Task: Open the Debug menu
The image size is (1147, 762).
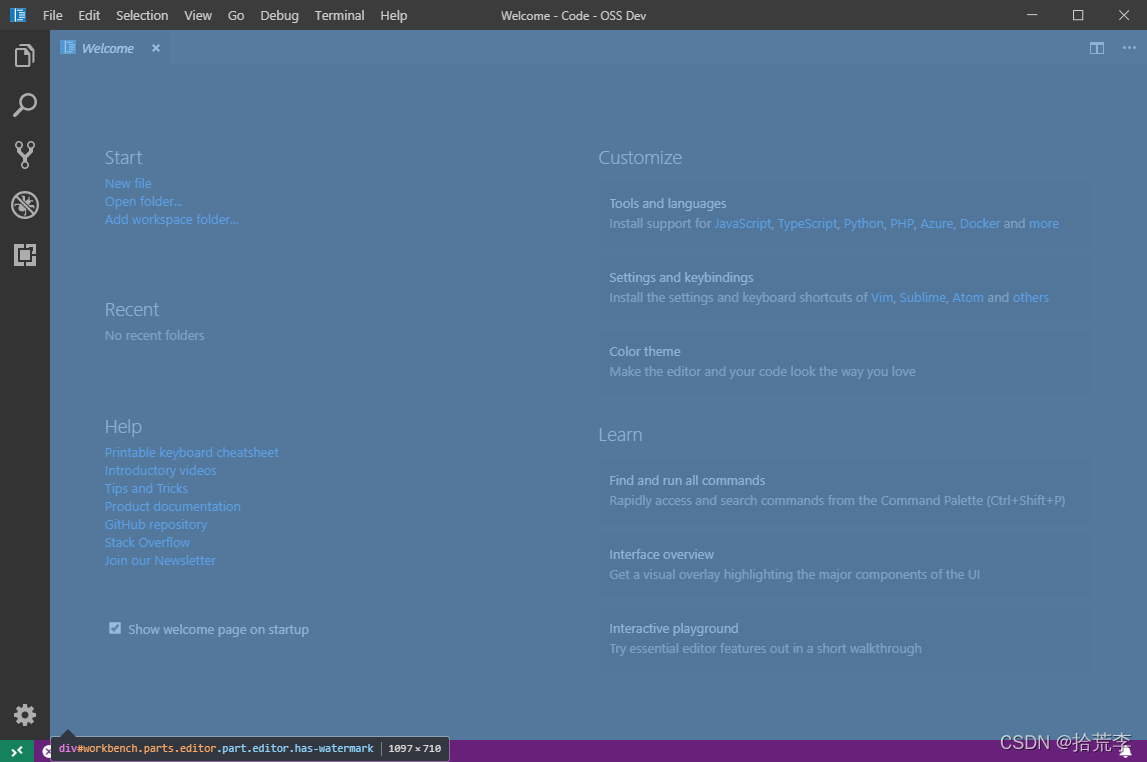Action: click(279, 15)
